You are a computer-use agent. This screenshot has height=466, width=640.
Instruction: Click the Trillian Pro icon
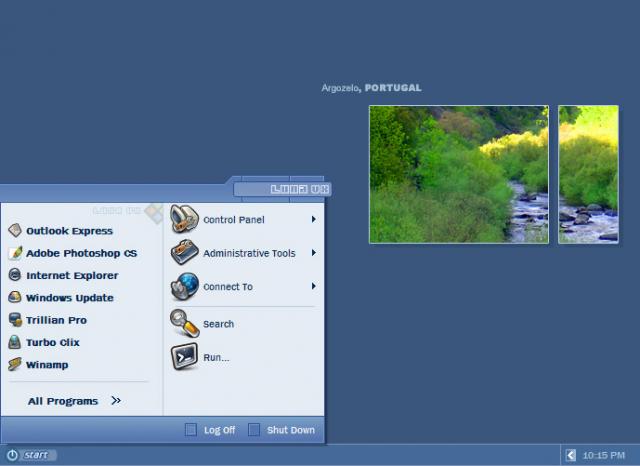click(x=15, y=320)
